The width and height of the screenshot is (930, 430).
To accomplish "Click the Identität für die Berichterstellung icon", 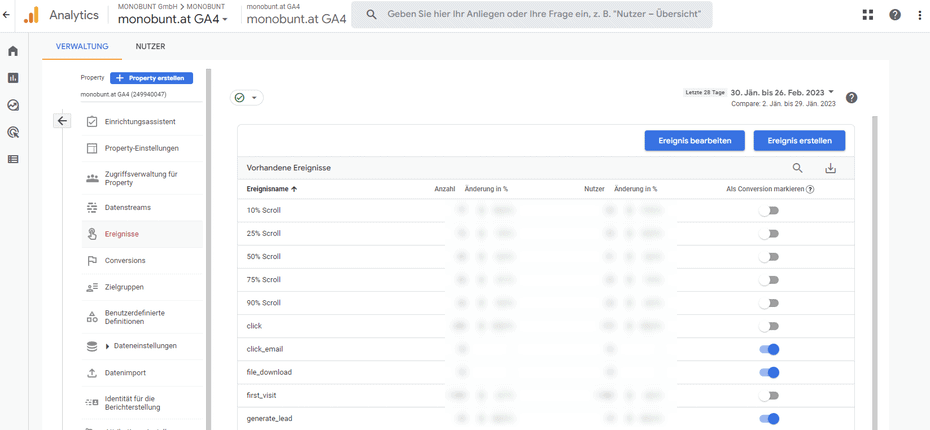I will tap(92, 403).
